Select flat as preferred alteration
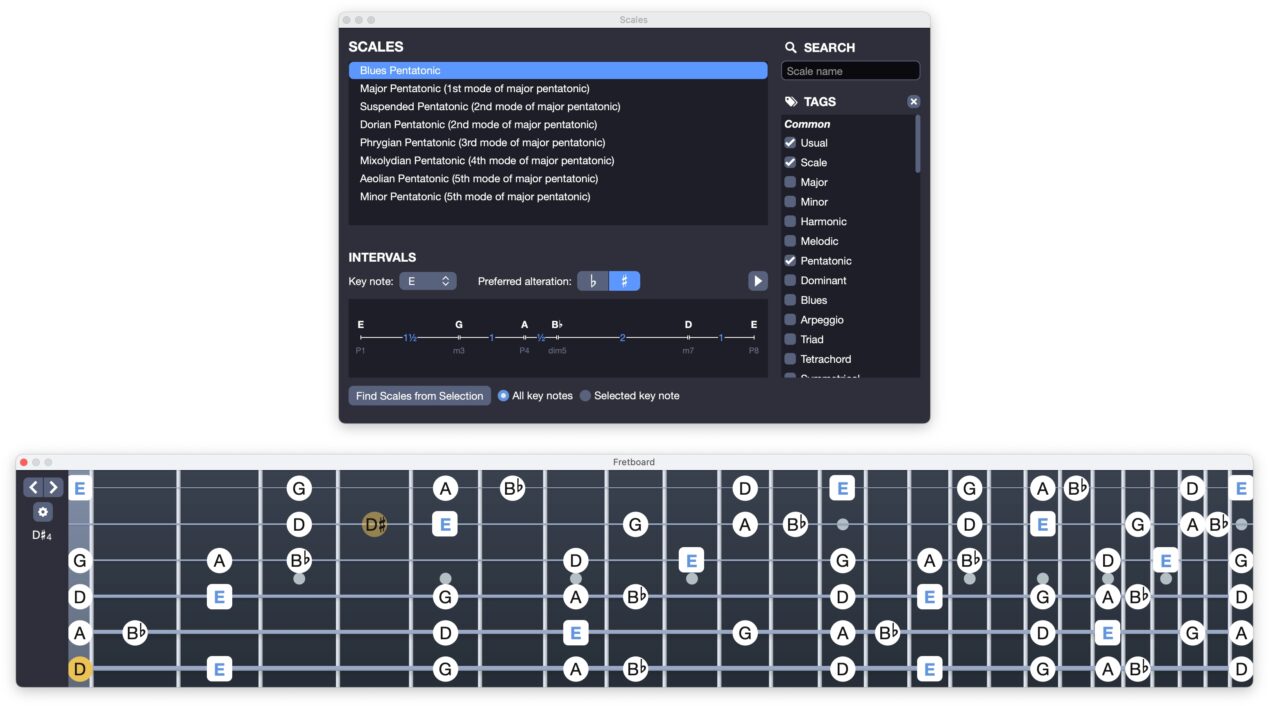 (x=592, y=281)
